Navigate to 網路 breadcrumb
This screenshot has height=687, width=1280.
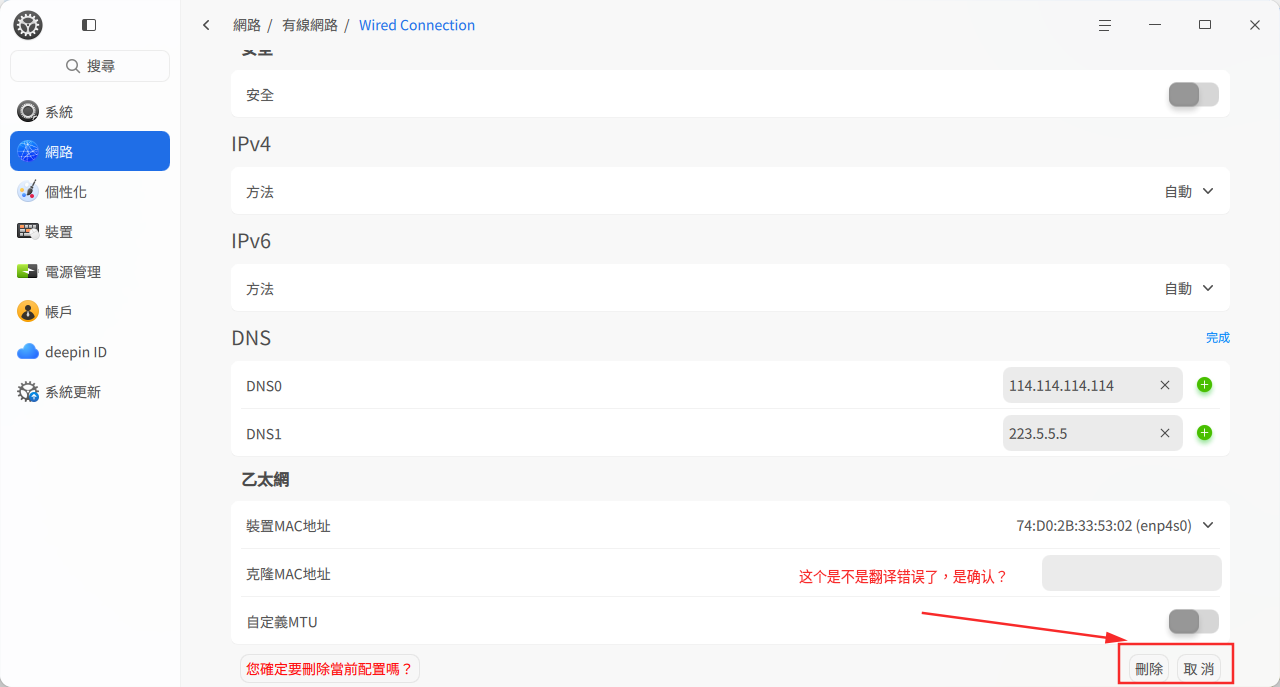[247, 25]
